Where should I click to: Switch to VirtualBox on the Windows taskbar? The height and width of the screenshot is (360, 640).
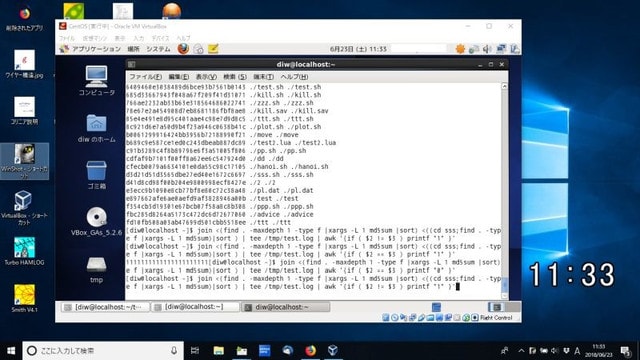[333, 351]
